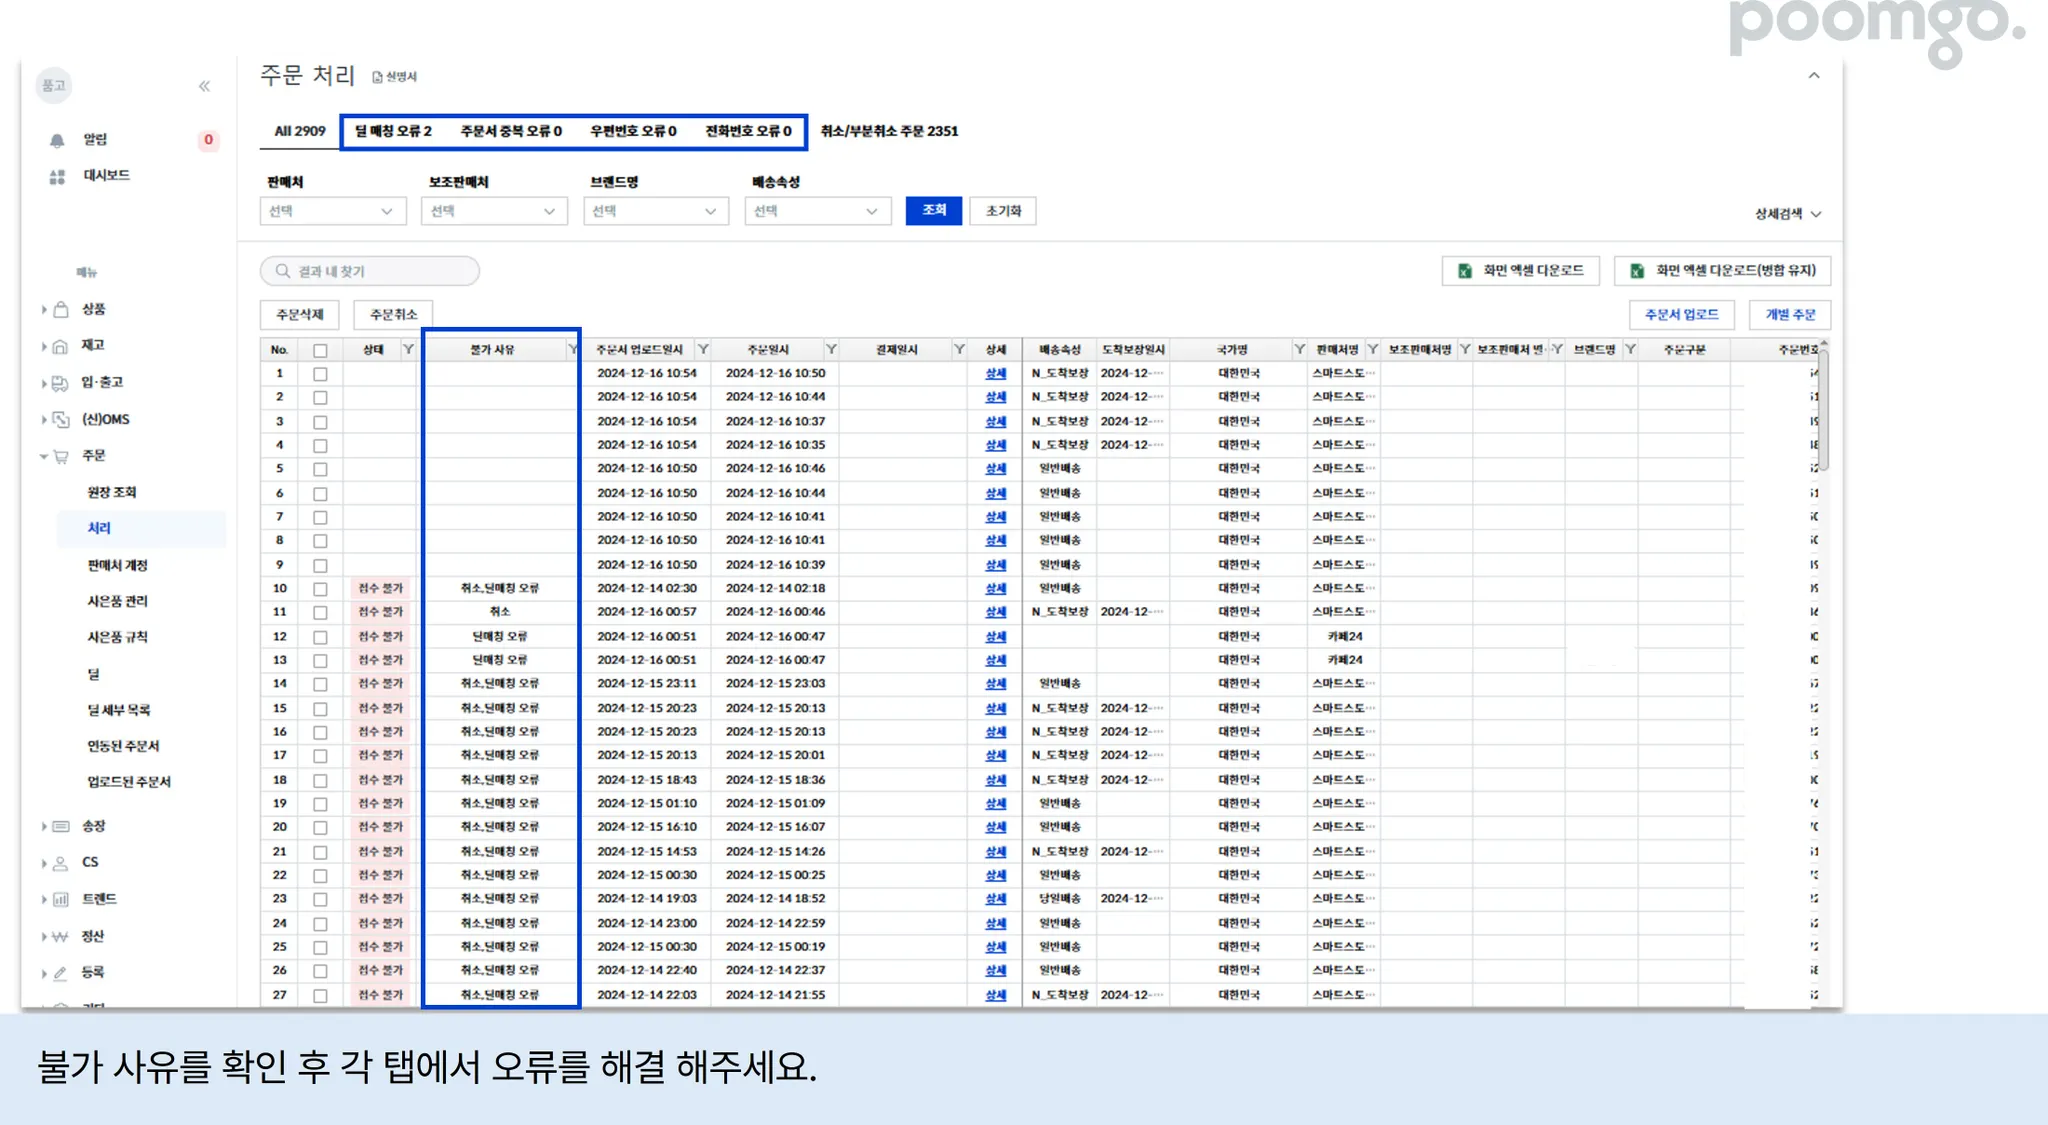Click the cart icon next to 주문
The image size is (2048, 1125).
pos(61,456)
